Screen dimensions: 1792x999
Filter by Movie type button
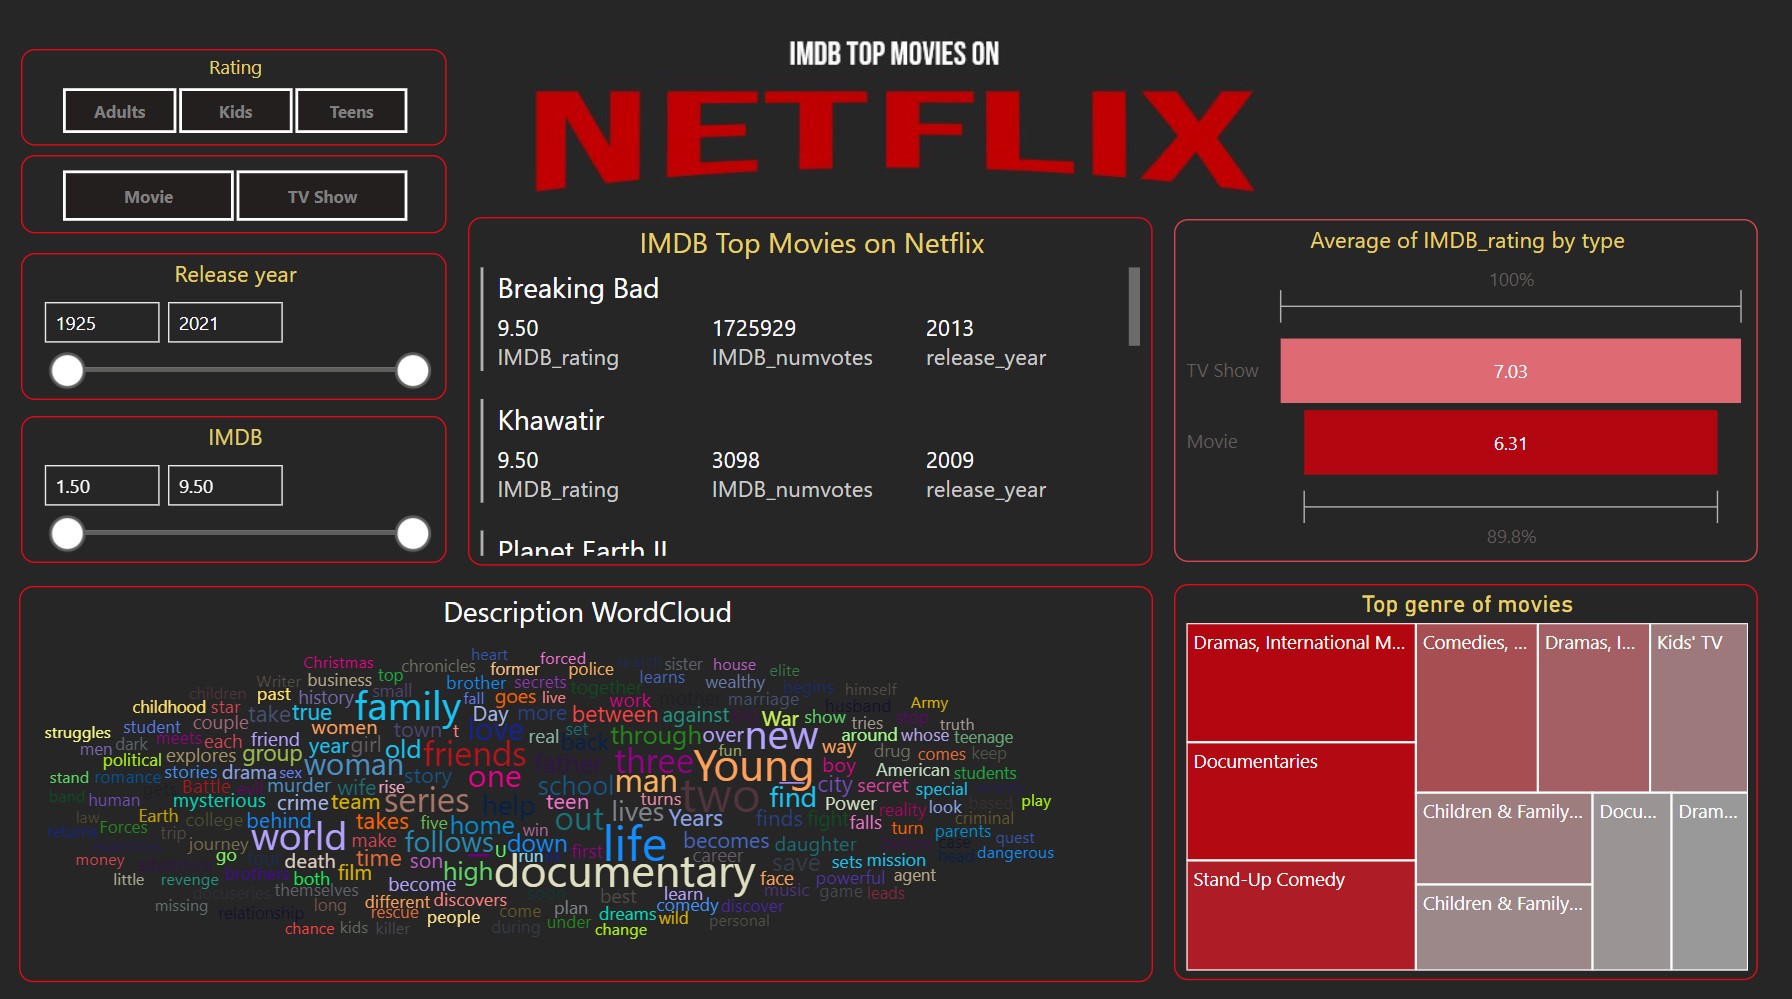click(x=148, y=196)
